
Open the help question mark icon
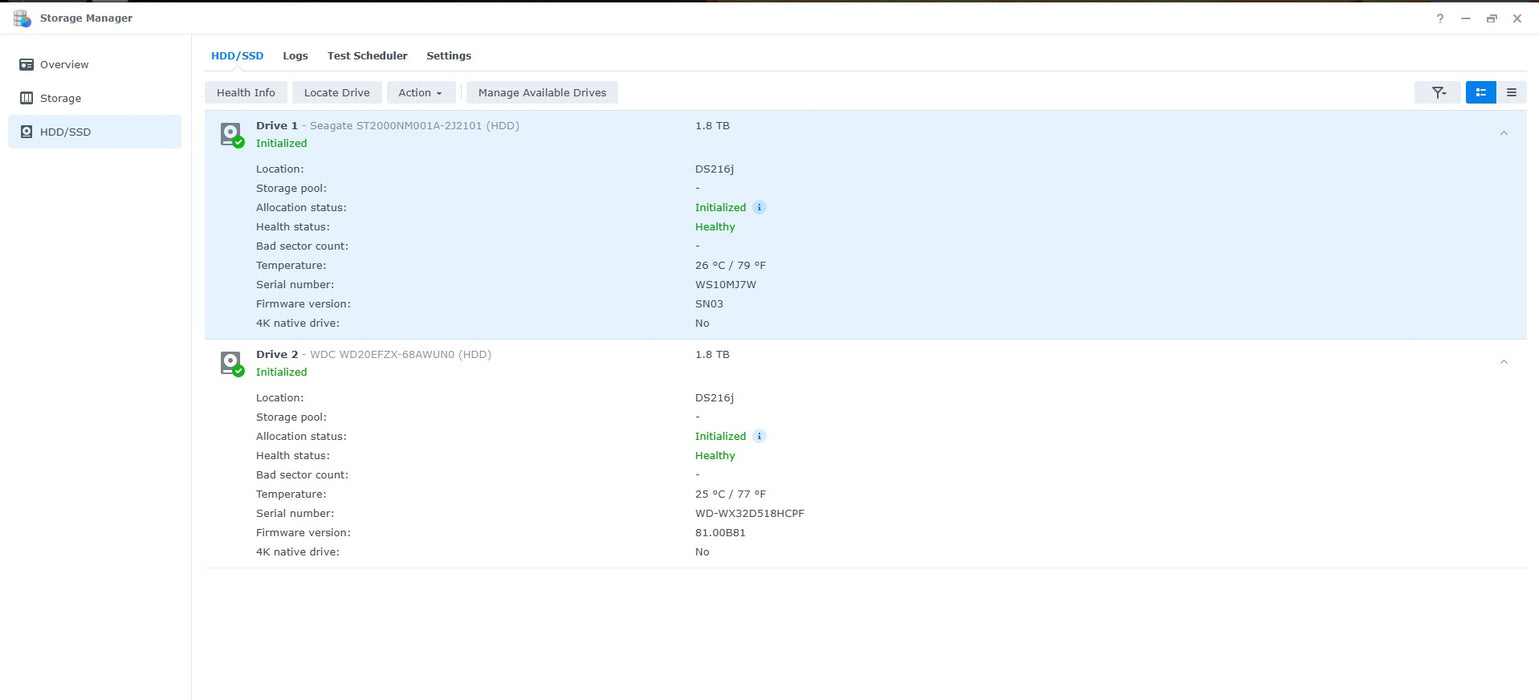pos(1440,18)
